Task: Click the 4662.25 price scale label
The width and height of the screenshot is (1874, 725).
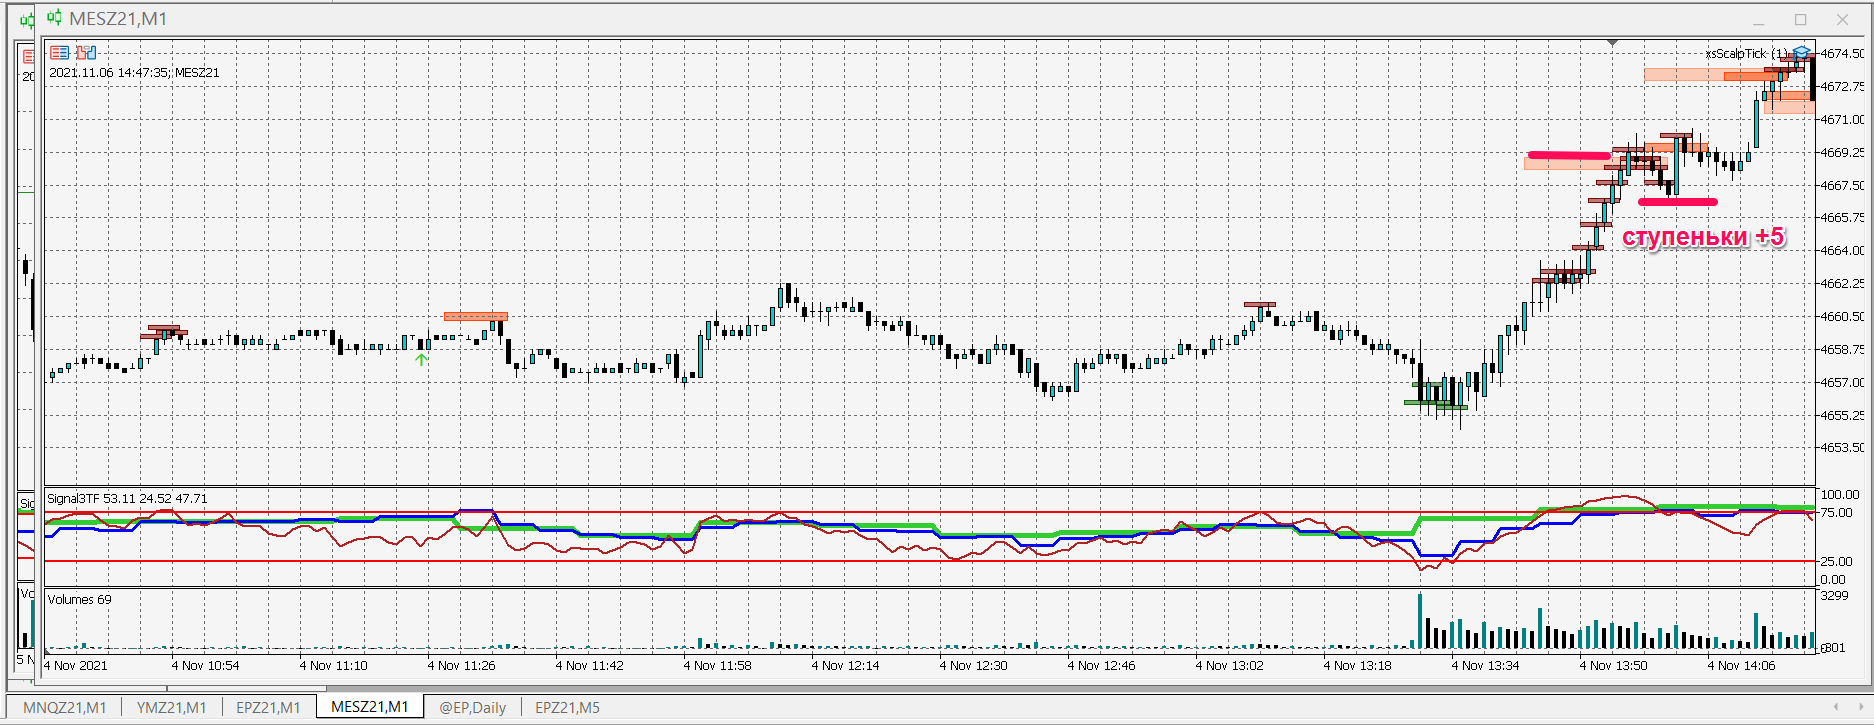Action: (1842, 284)
